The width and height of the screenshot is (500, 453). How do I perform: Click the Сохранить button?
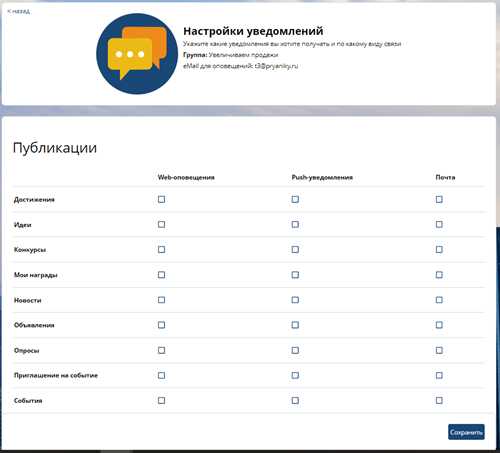[466, 432]
